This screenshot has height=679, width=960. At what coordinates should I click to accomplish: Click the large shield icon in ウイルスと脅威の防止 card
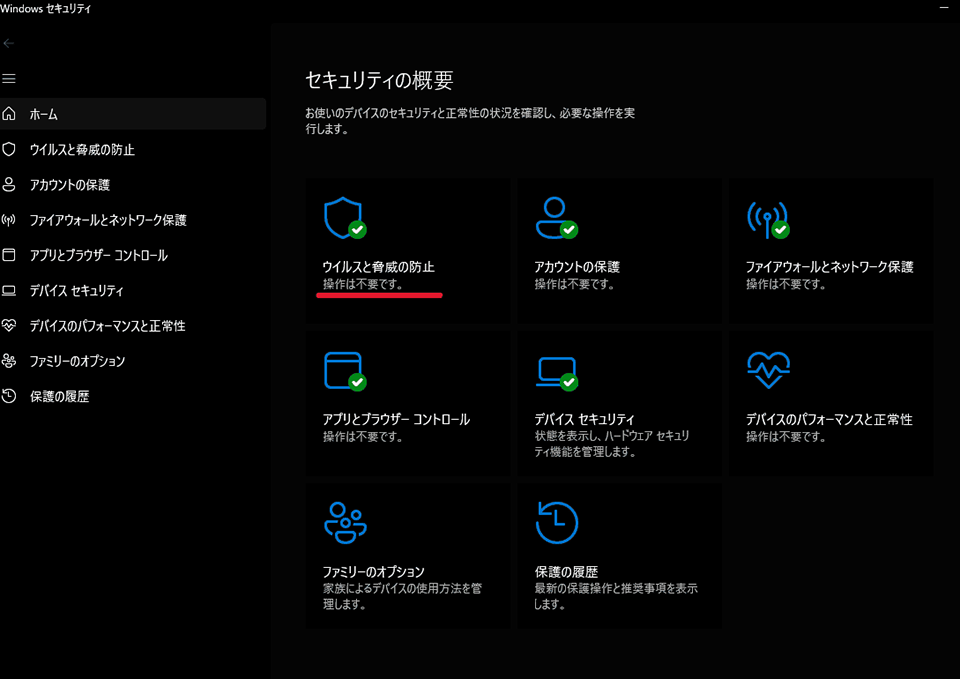[345, 218]
